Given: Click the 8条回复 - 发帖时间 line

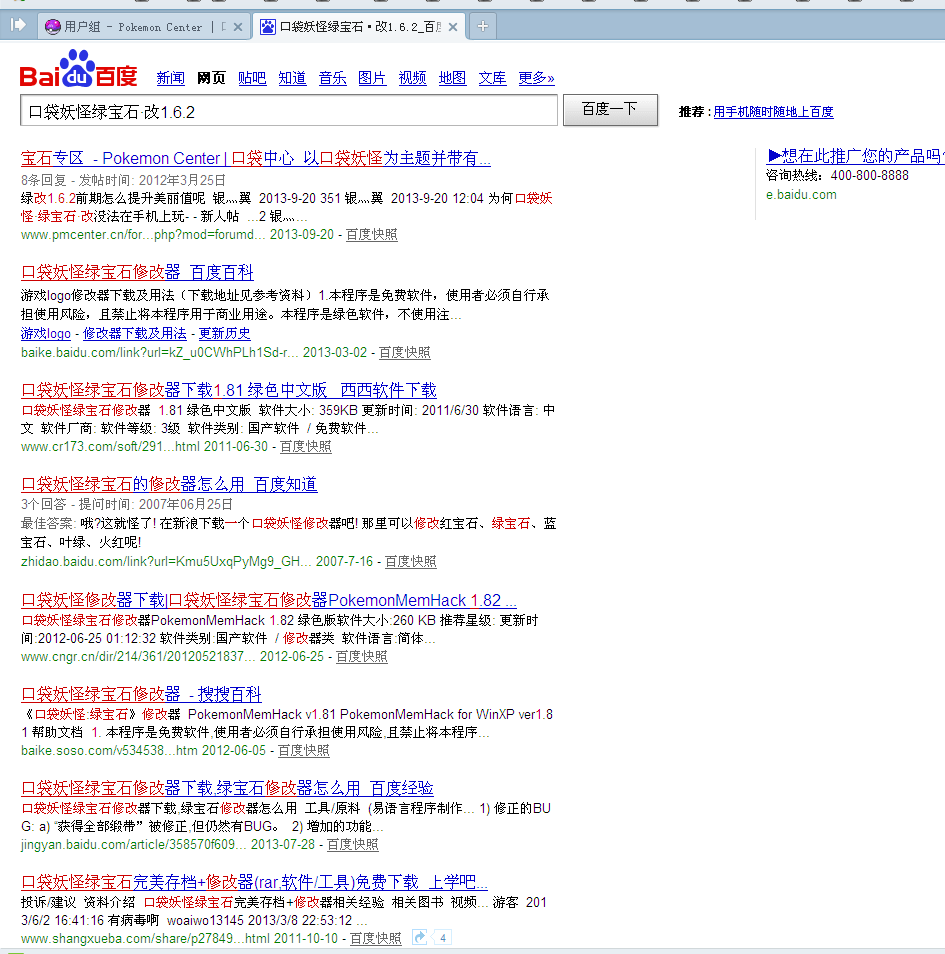Looking at the screenshot, I should tap(123, 180).
